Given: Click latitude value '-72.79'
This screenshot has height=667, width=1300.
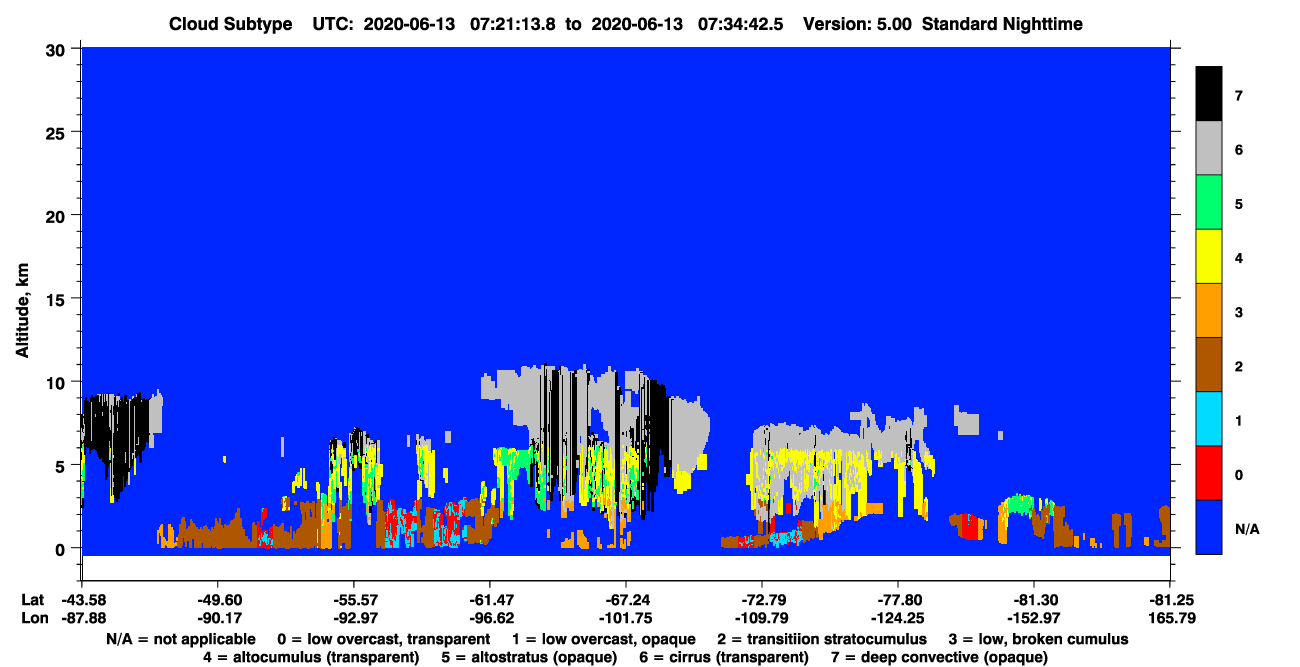Looking at the screenshot, I should coord(762,599).
